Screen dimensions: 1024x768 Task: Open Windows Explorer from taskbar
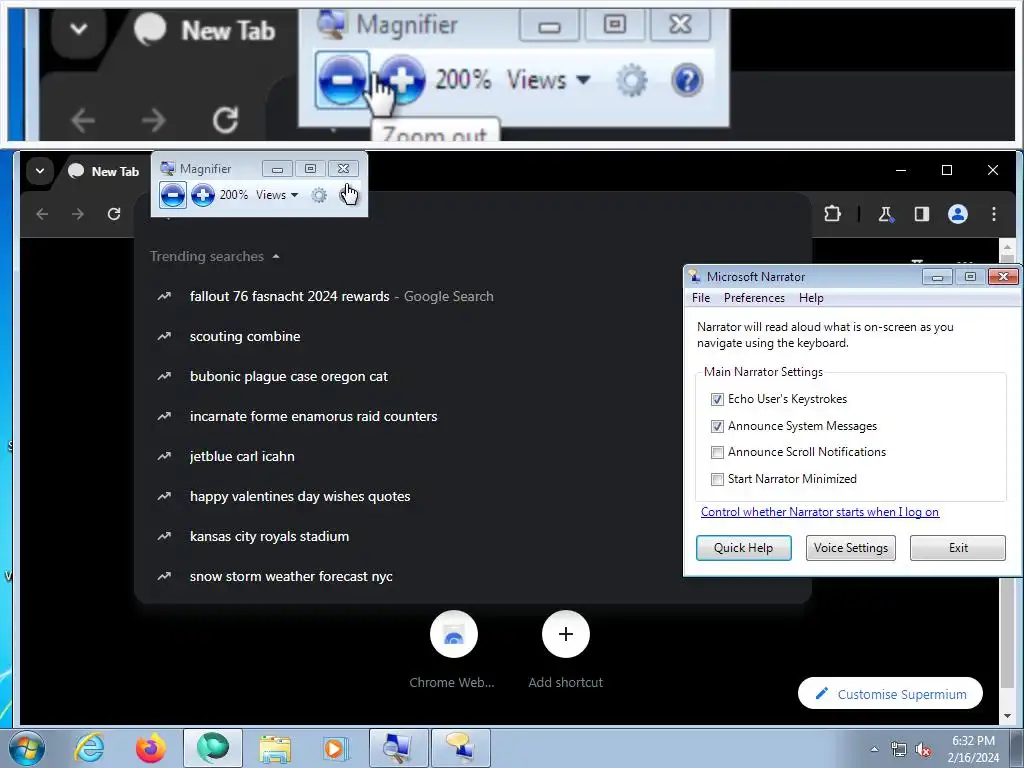275,748
